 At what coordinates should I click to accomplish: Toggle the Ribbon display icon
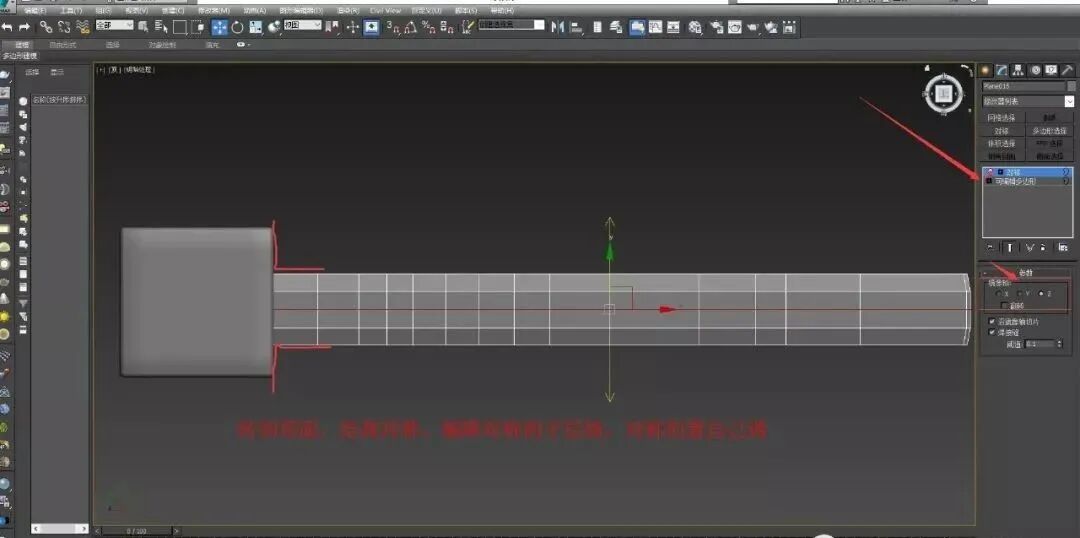[637, 27]
